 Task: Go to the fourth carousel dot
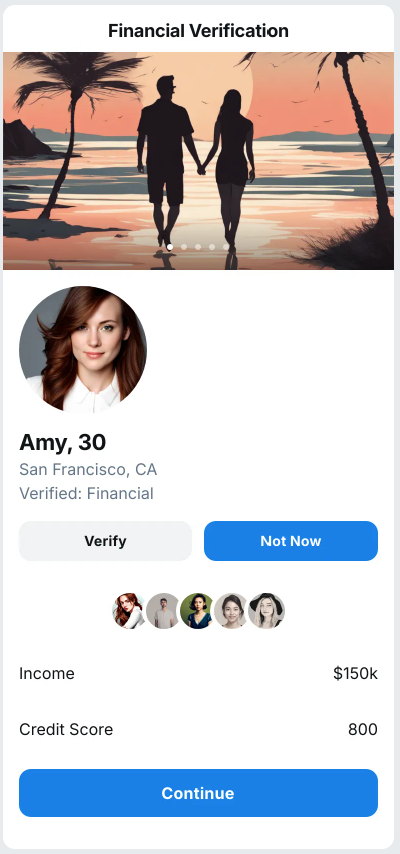pos(212,247)
